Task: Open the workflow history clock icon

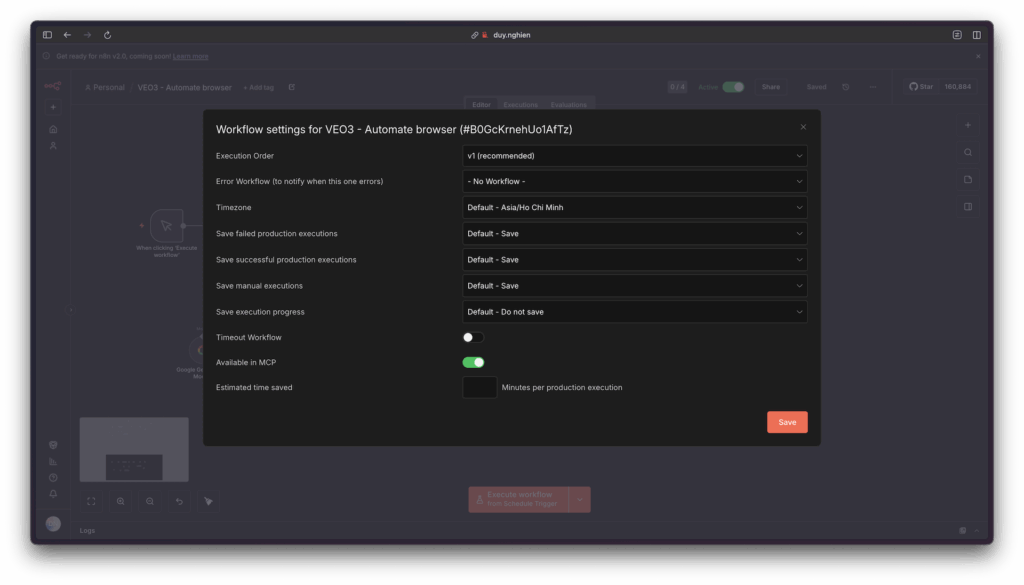Action: point(846,87)
